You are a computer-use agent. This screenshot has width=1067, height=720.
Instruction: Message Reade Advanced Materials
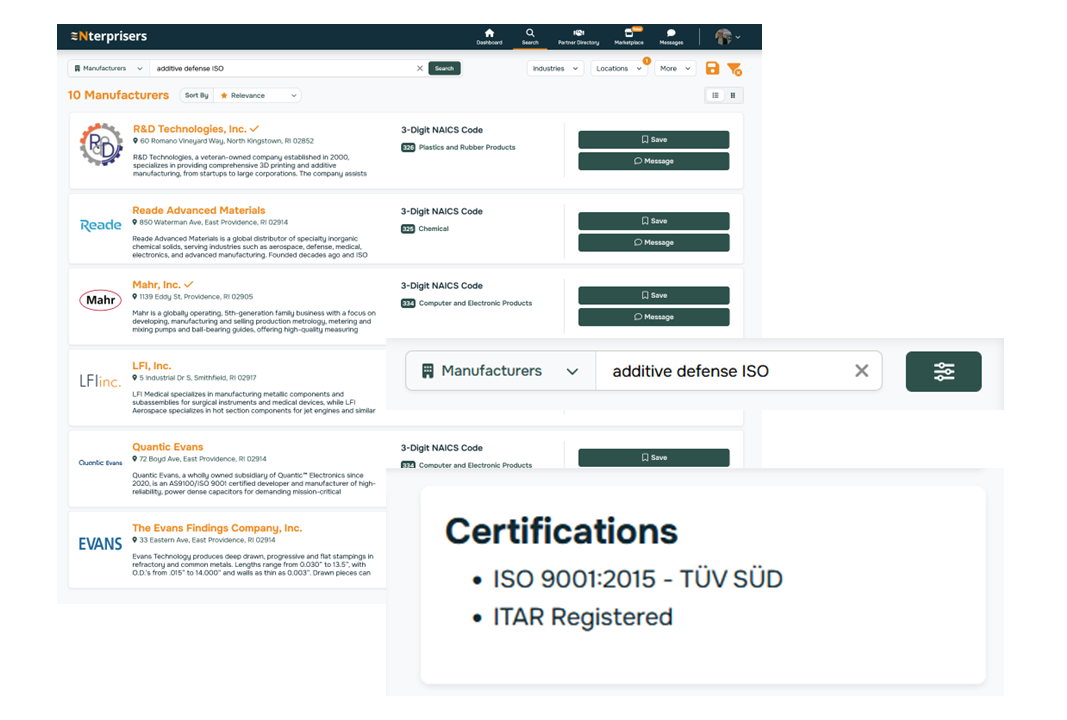coord(653,242)
